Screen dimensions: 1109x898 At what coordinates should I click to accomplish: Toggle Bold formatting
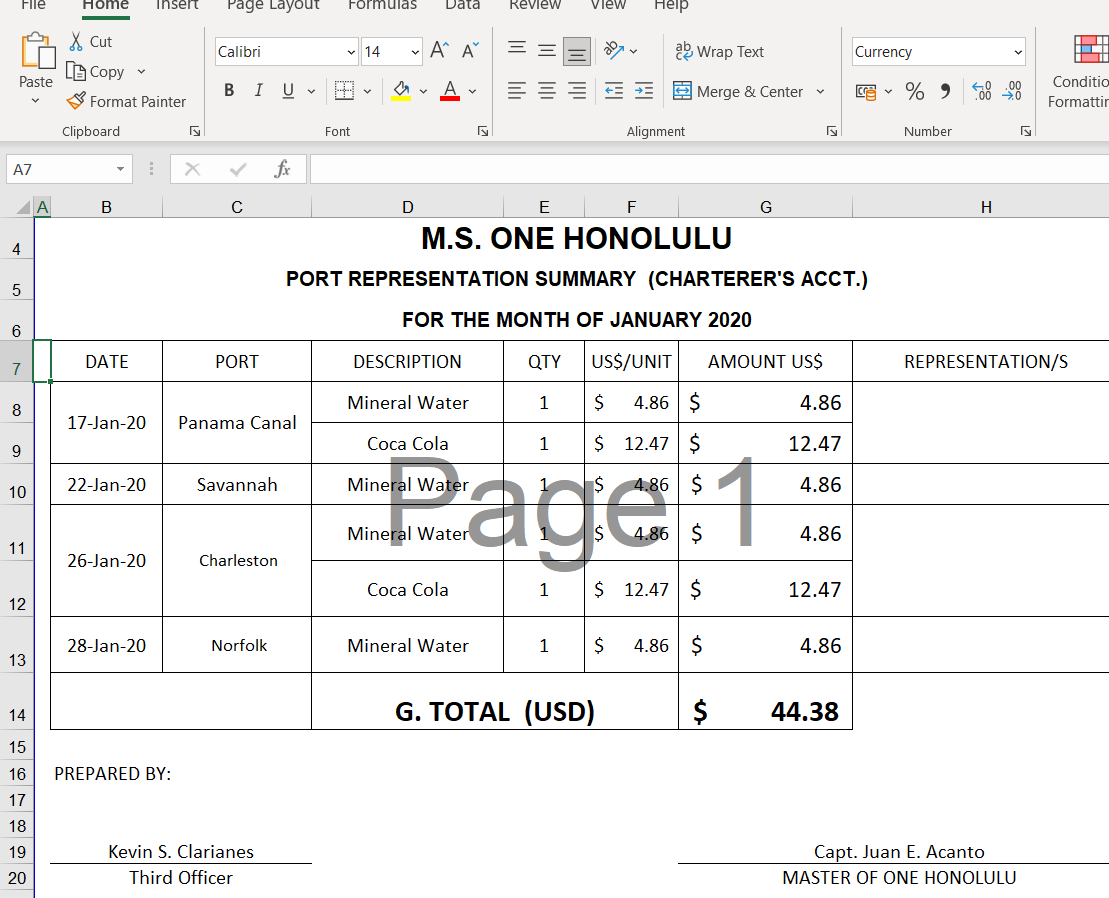click(x=229, y=91)
